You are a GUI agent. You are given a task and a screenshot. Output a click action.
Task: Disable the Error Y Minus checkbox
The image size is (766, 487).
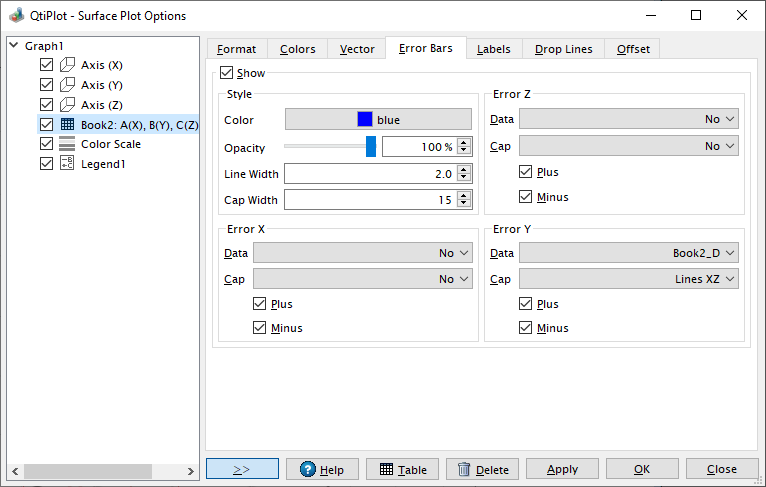click(x=526, y=328)
